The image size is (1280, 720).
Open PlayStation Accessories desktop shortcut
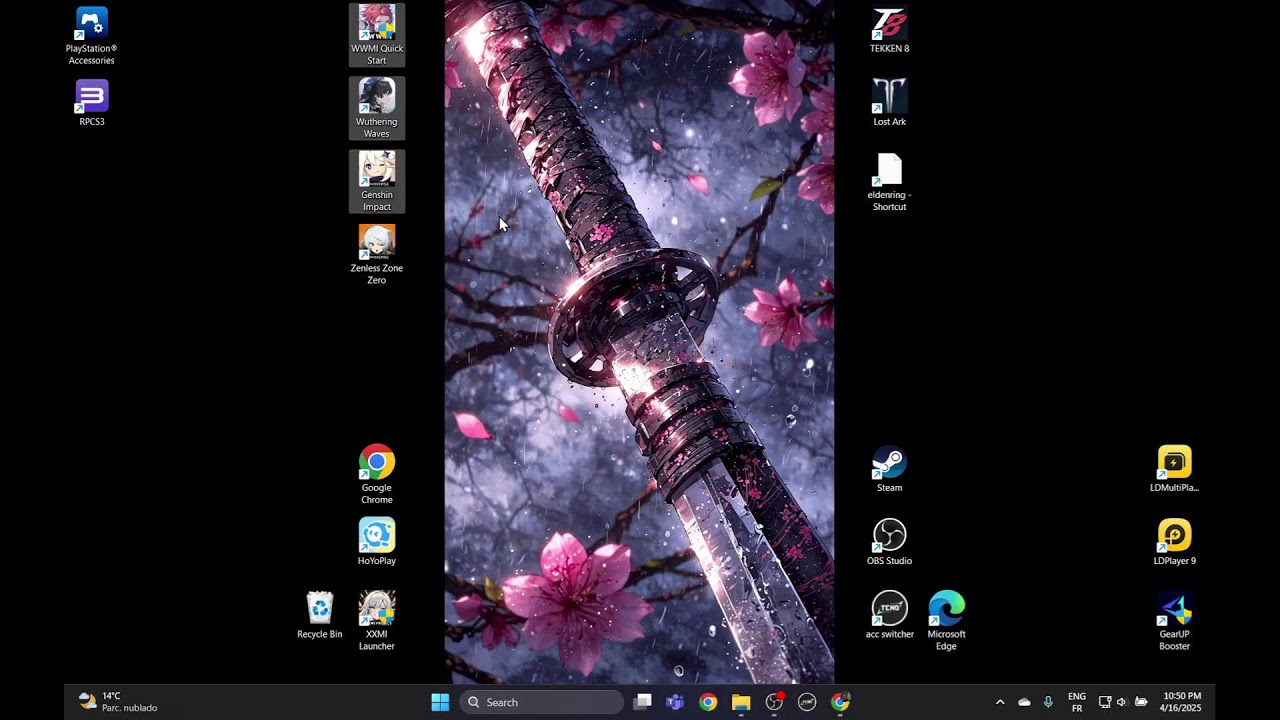(91, 36)
